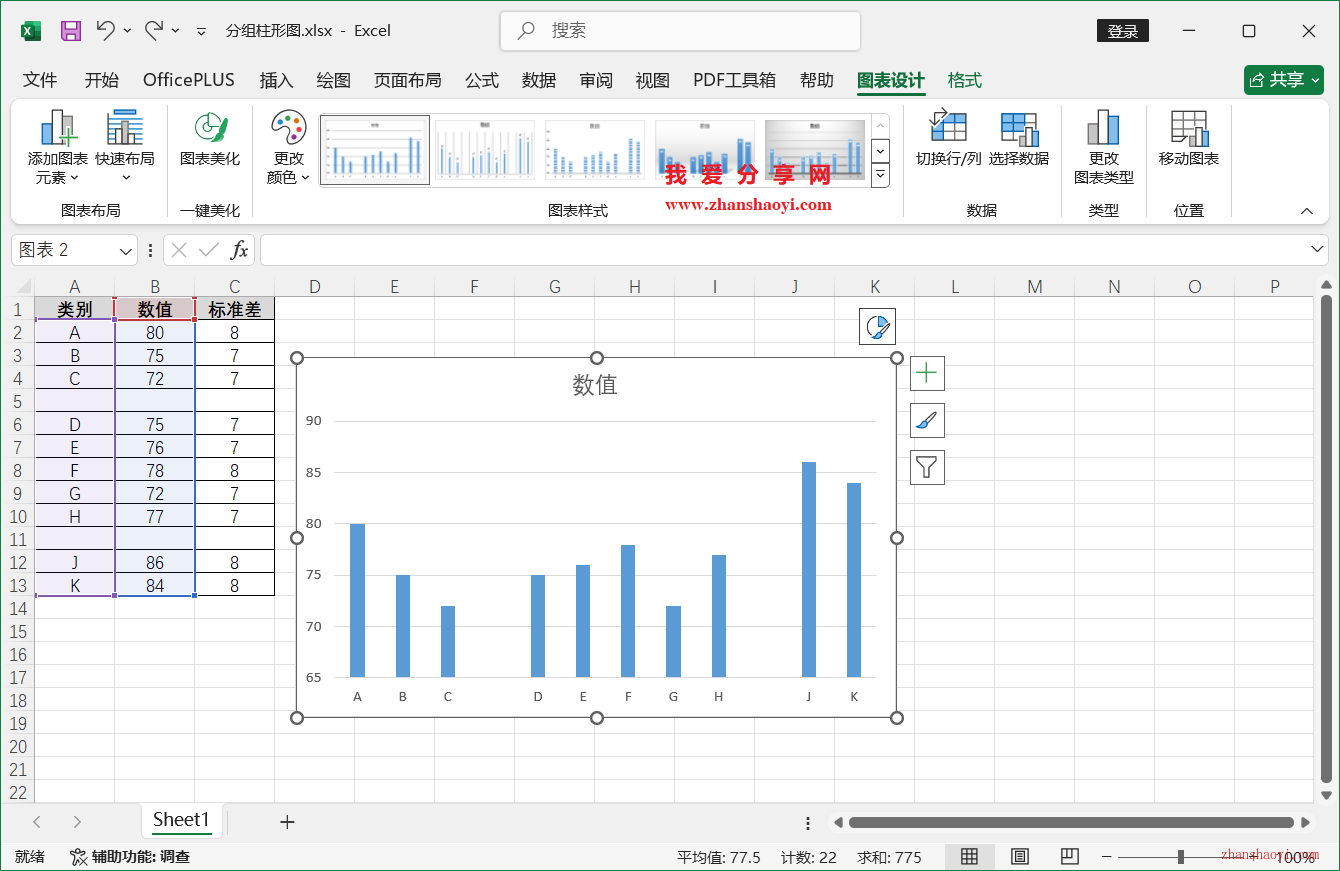Expand the chart styles gallery
This screenshot has height=871, width=1340.
[880, 175]
